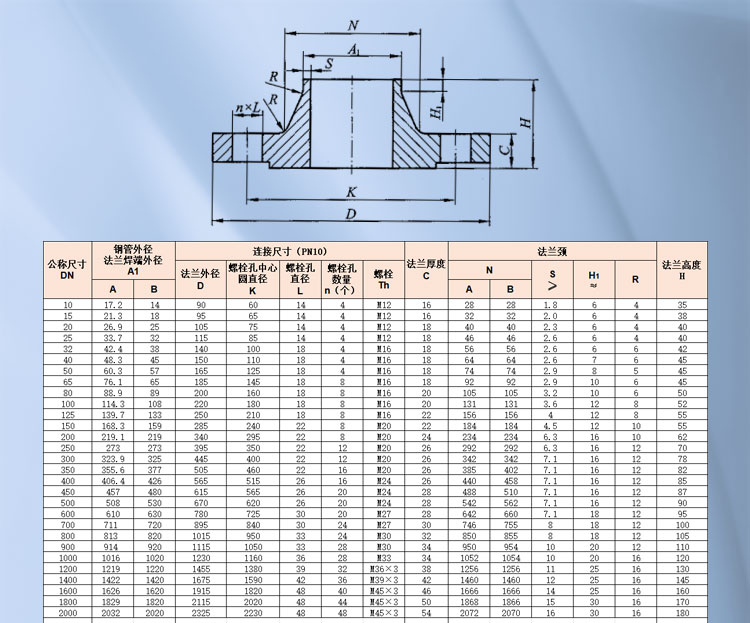Select the 连接尺寸 (PN10) header cell

289,250
